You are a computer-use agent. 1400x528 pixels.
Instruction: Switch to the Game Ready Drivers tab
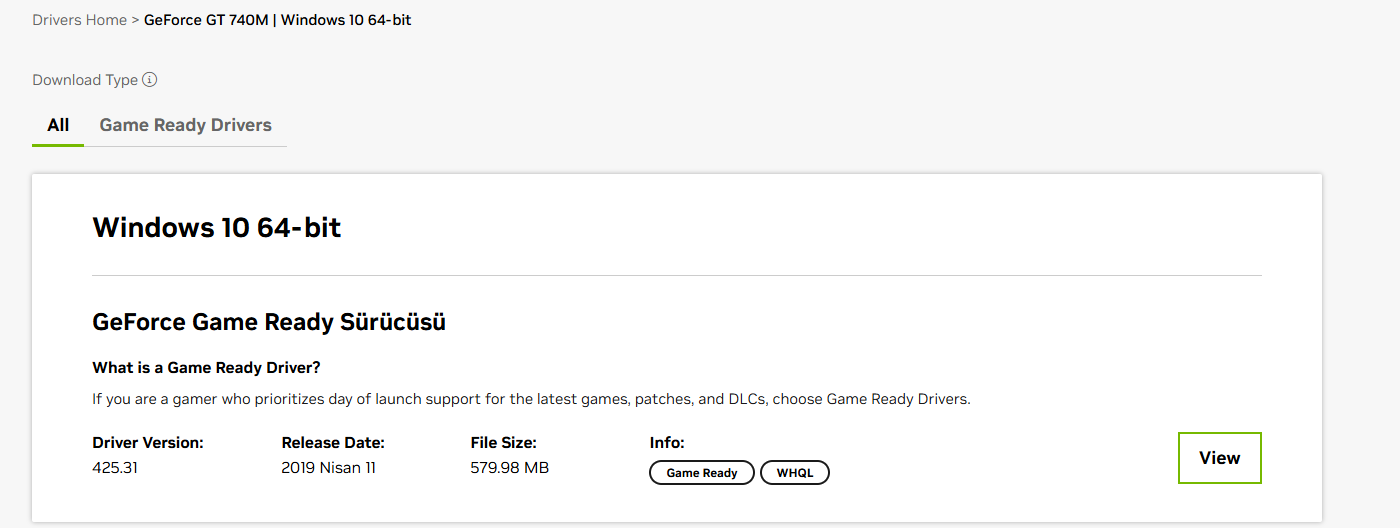(x=185, y=125)
